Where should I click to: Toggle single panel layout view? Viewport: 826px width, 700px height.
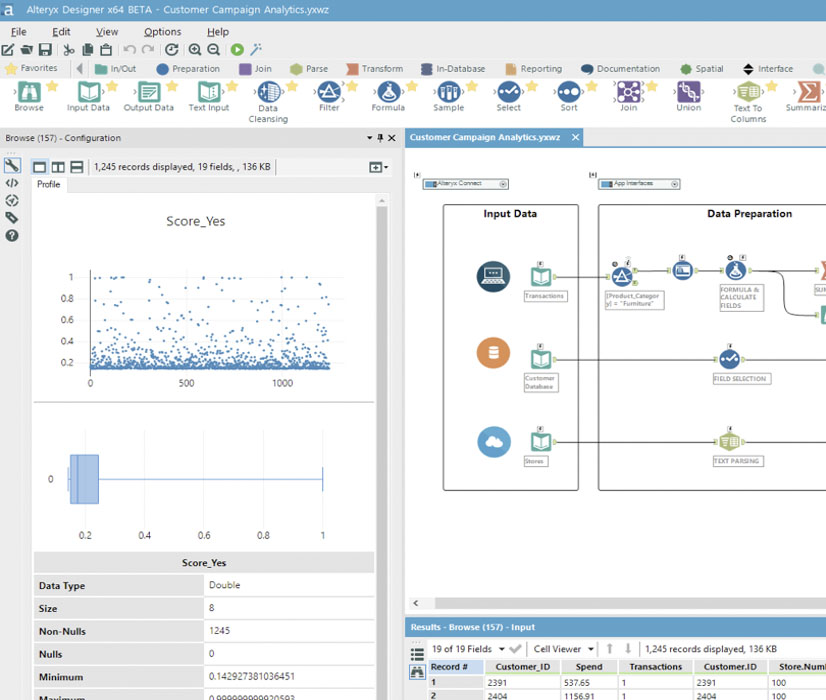click(x=40, y=167)
